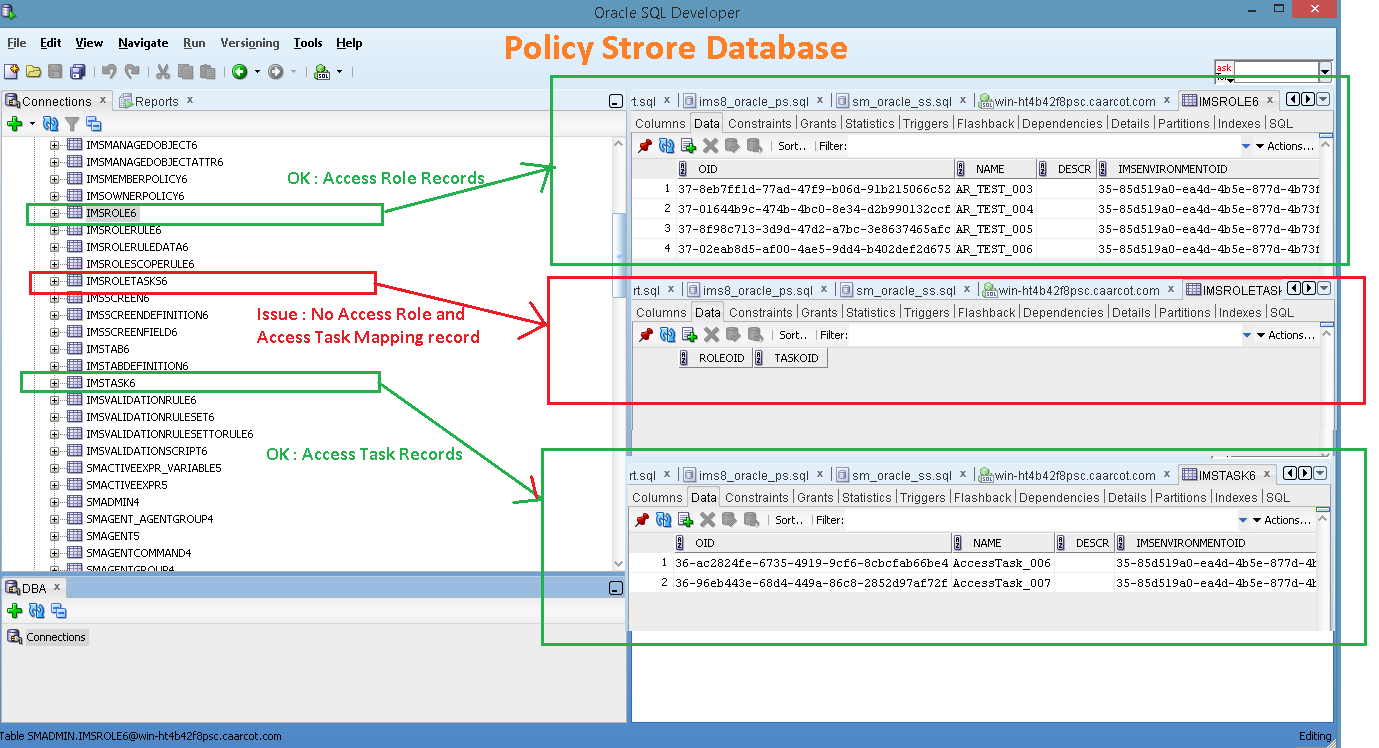Open Columns tab in IMSTASK6 panel

pos(657,497)
